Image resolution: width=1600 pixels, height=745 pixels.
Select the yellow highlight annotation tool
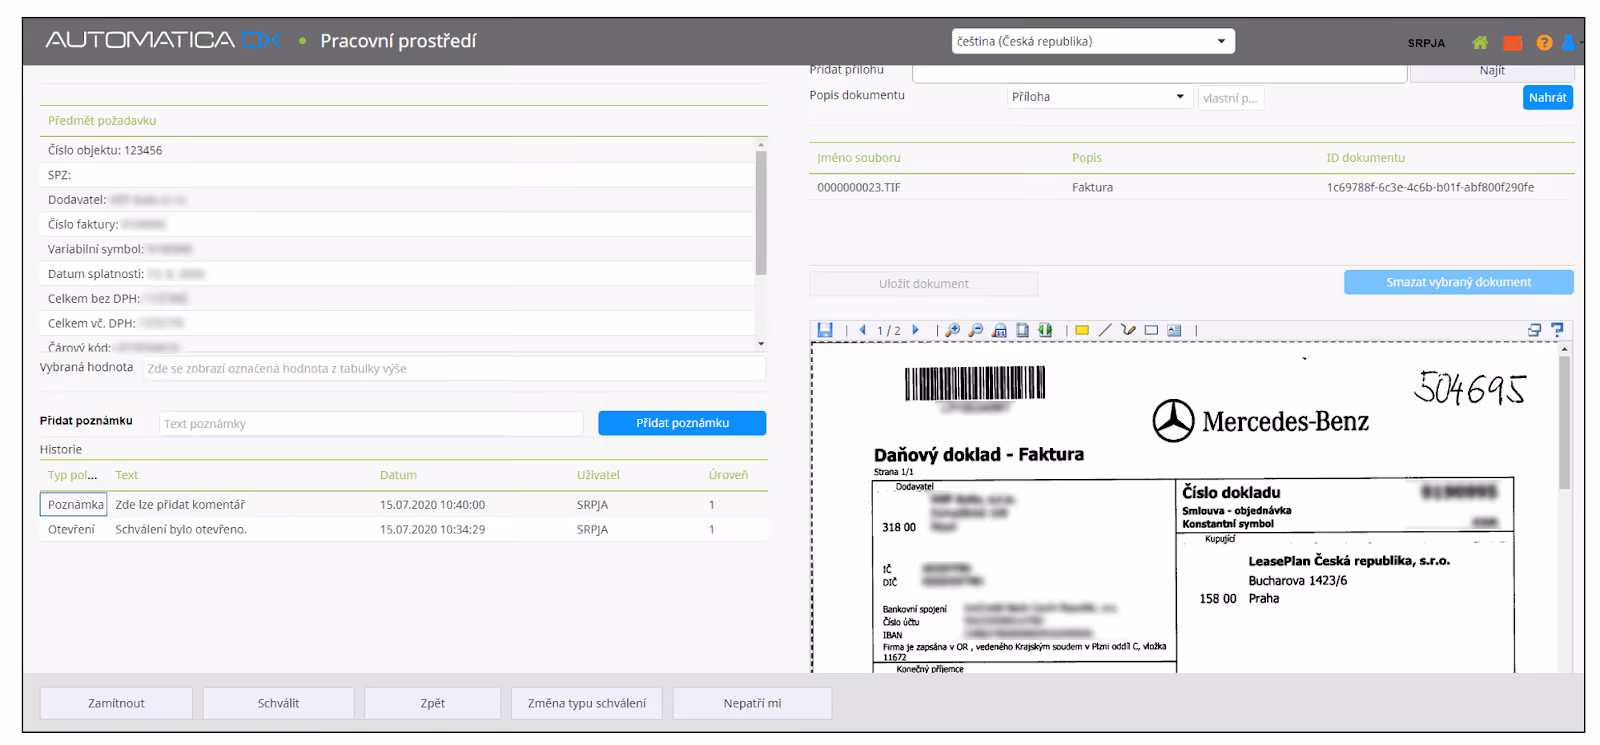pyautogui.click(x=1082, y=330)
